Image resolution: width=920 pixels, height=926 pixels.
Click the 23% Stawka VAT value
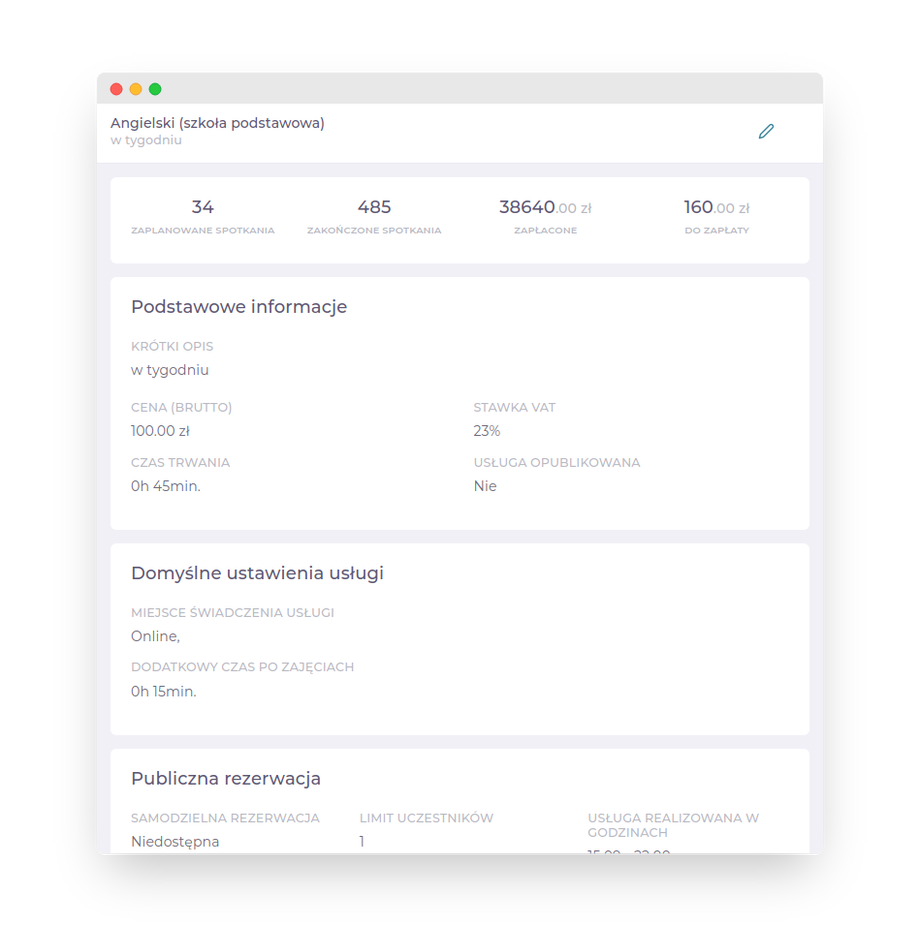[x=487, y=431]
